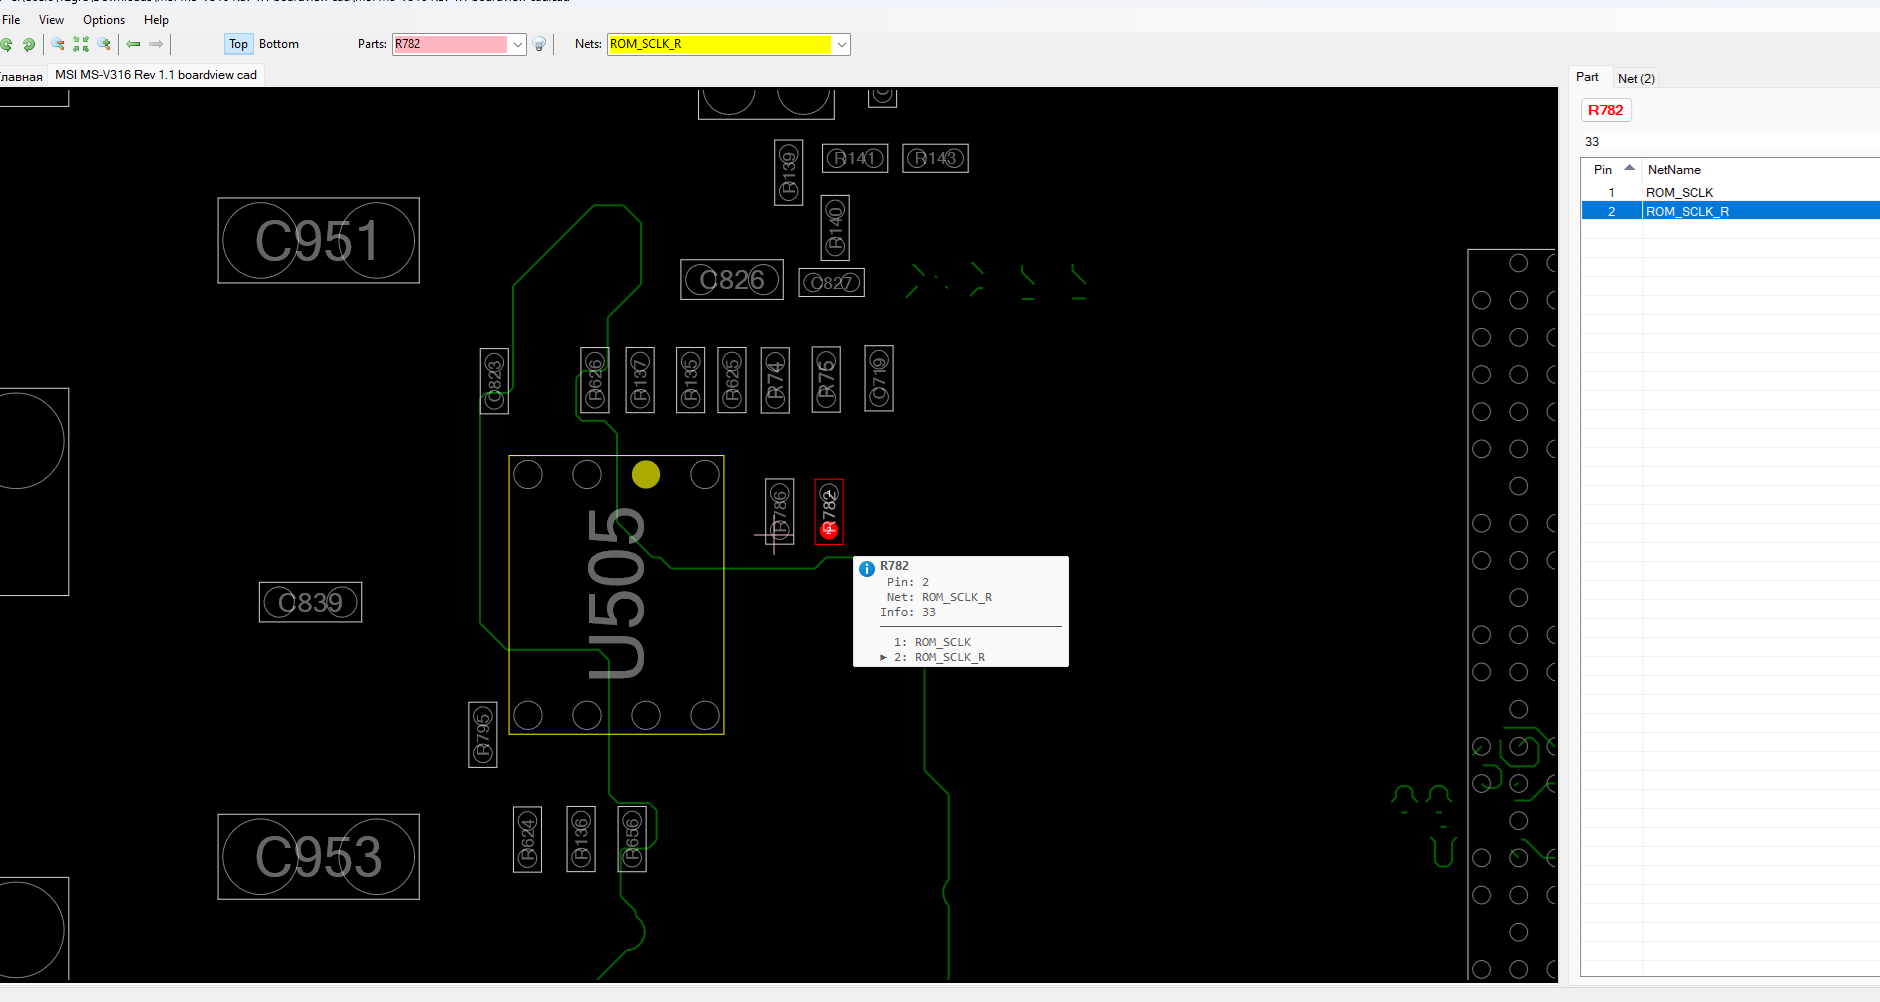
Task: Click the light bulb highlight icon
Action: click(539, 44)
